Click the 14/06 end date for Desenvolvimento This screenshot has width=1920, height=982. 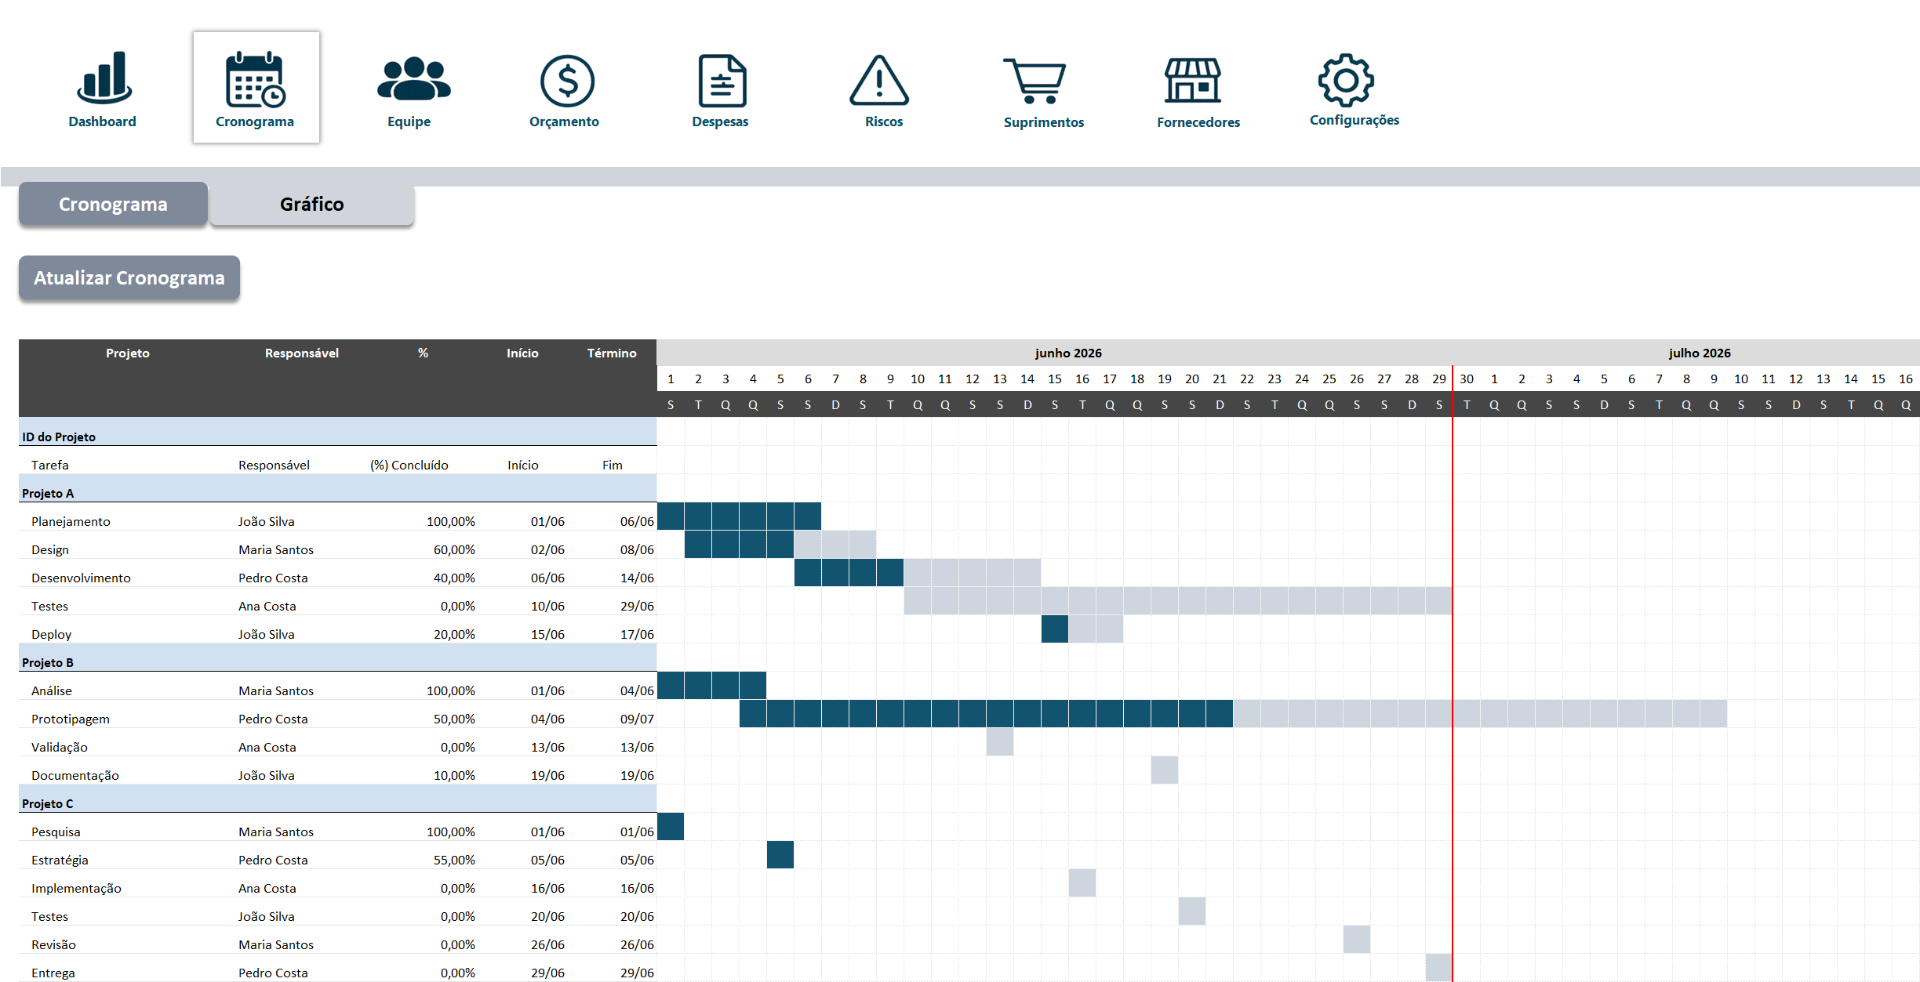[x=637, y=578]
